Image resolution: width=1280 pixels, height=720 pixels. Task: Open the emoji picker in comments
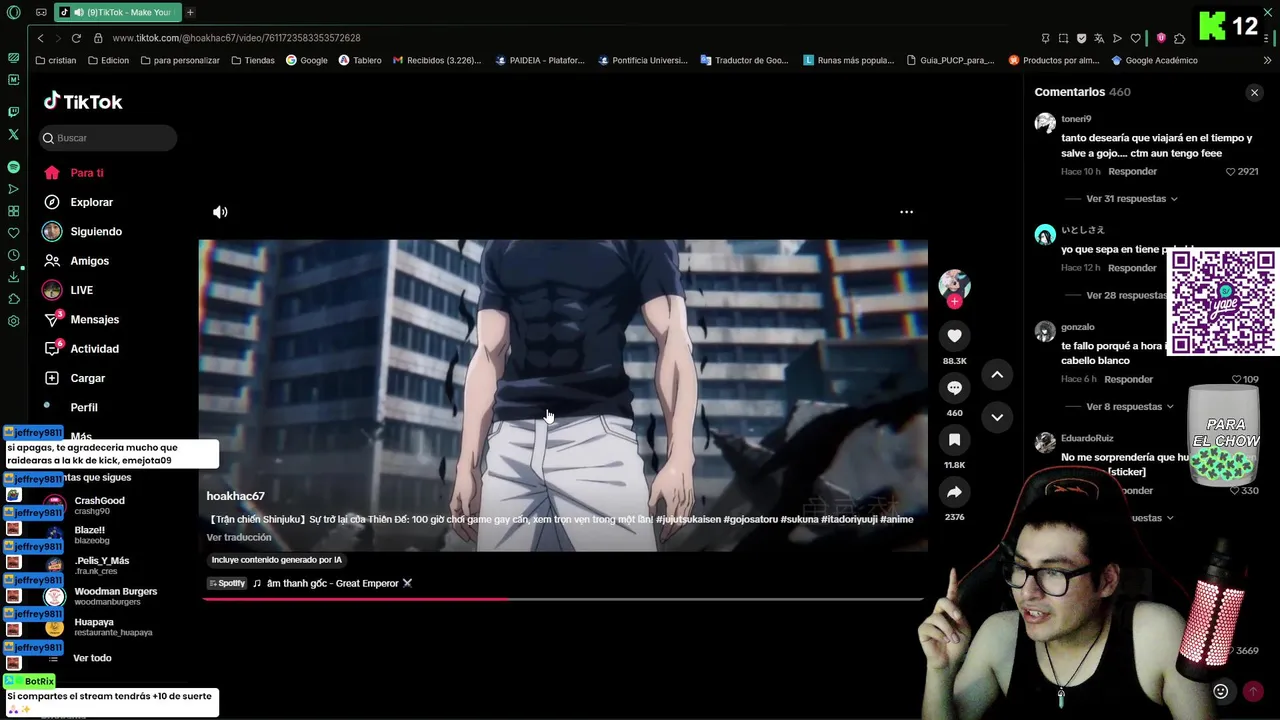coord(1220,691)
